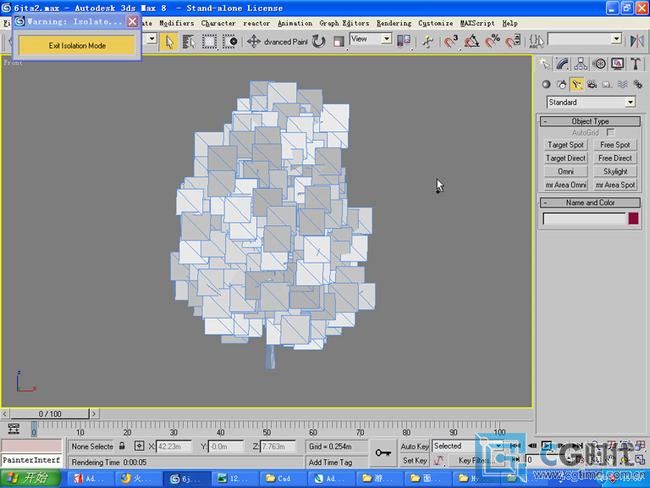Viewport: 650px width, 488px height.
Task: Open the Select by Name tool
Action: click(189, 41)
